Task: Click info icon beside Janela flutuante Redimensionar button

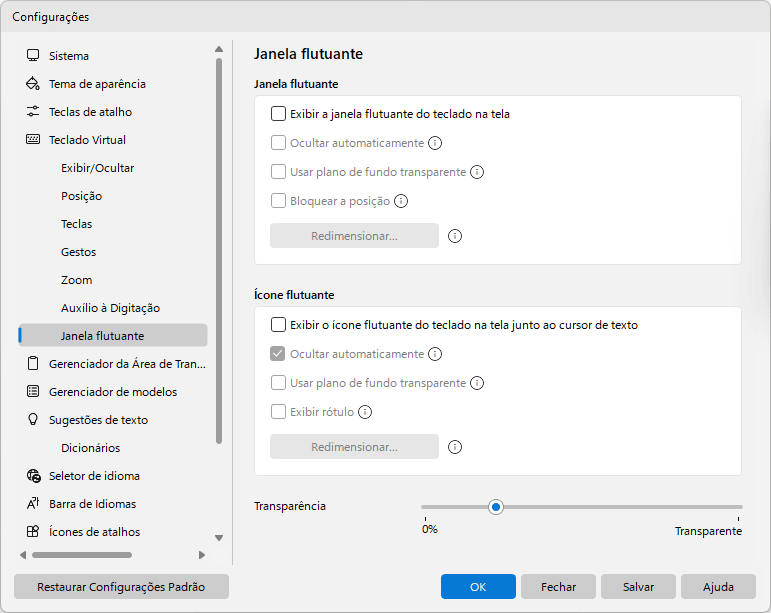Action: 455,236
